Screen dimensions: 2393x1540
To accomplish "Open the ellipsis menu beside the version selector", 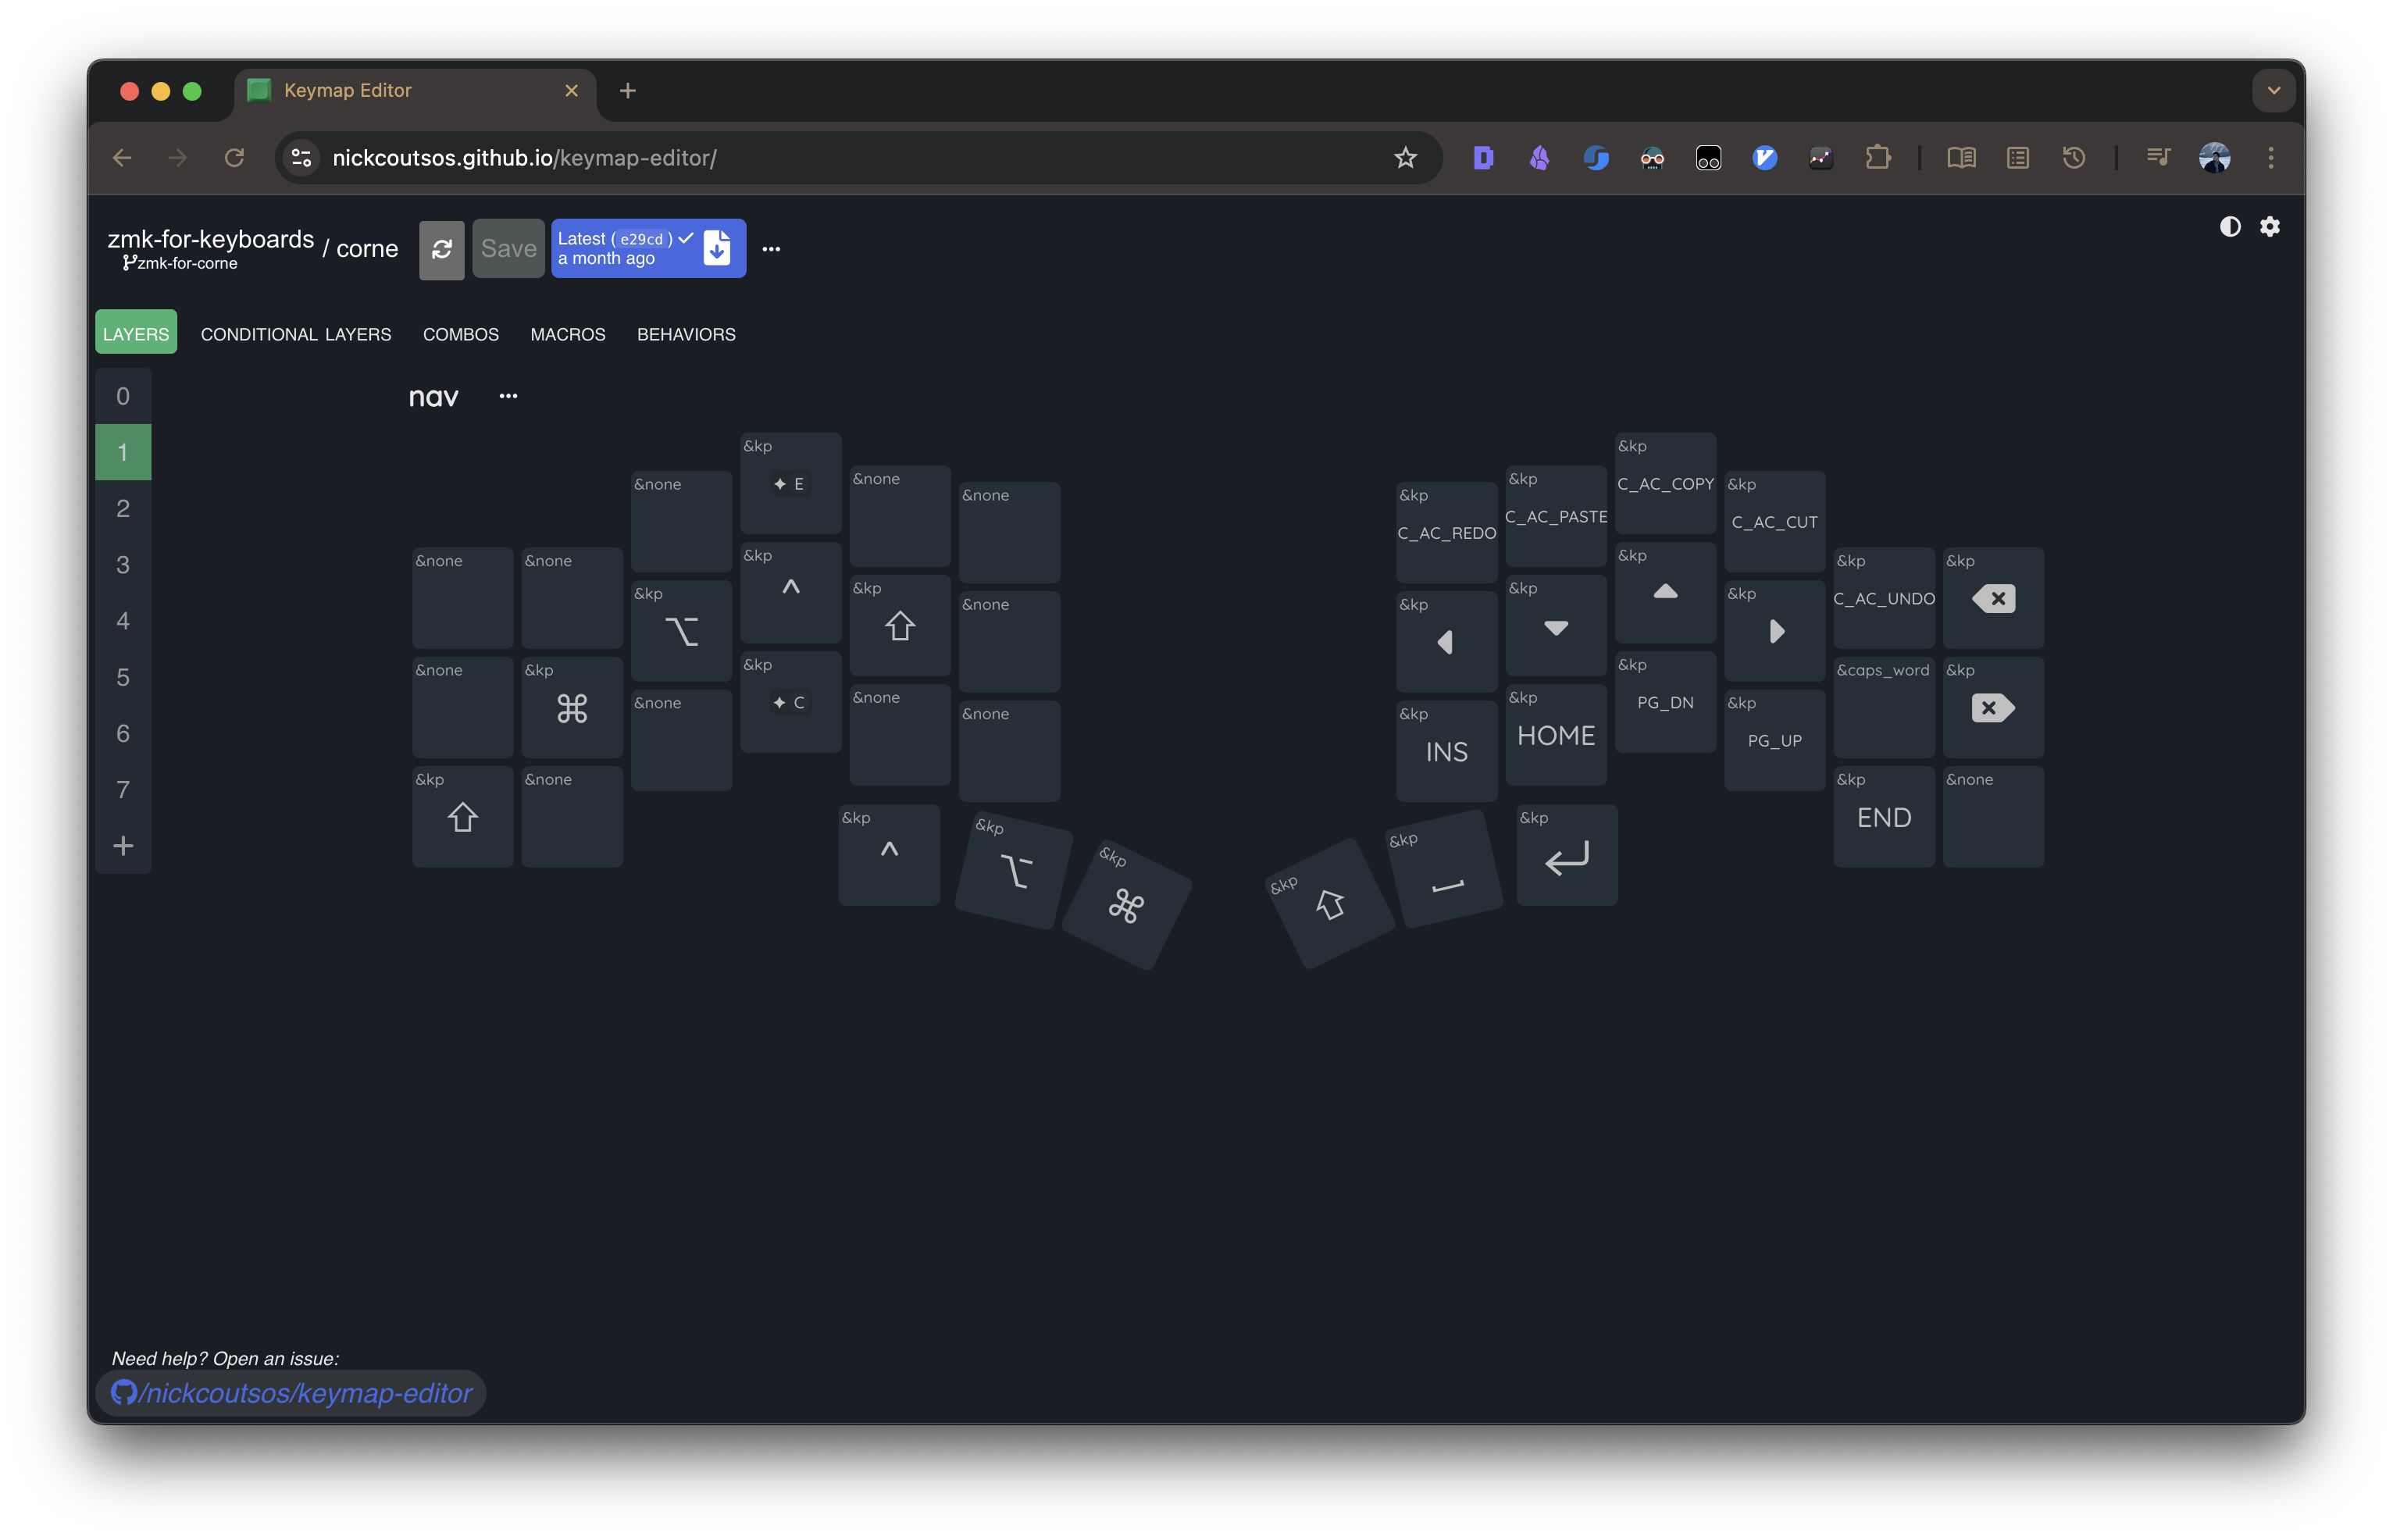I will click(770, 248).
